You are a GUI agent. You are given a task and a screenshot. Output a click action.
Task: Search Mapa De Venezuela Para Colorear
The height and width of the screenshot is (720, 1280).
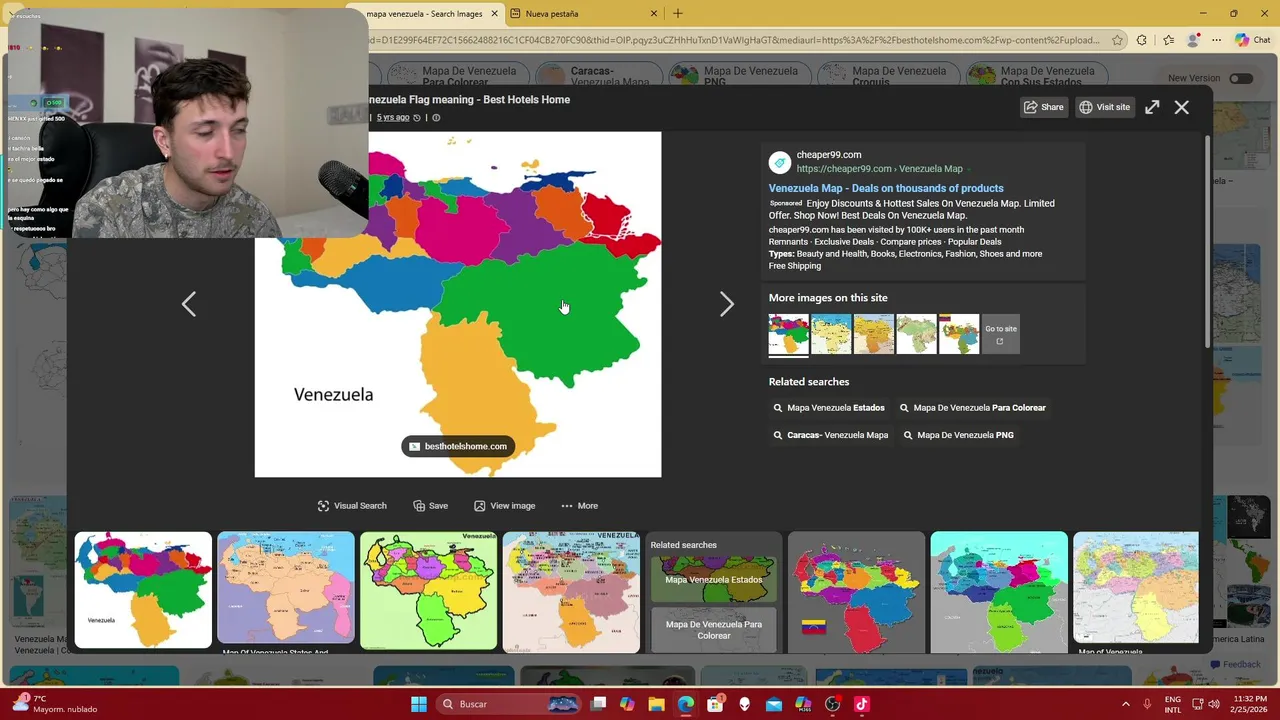tap(973, 408)
